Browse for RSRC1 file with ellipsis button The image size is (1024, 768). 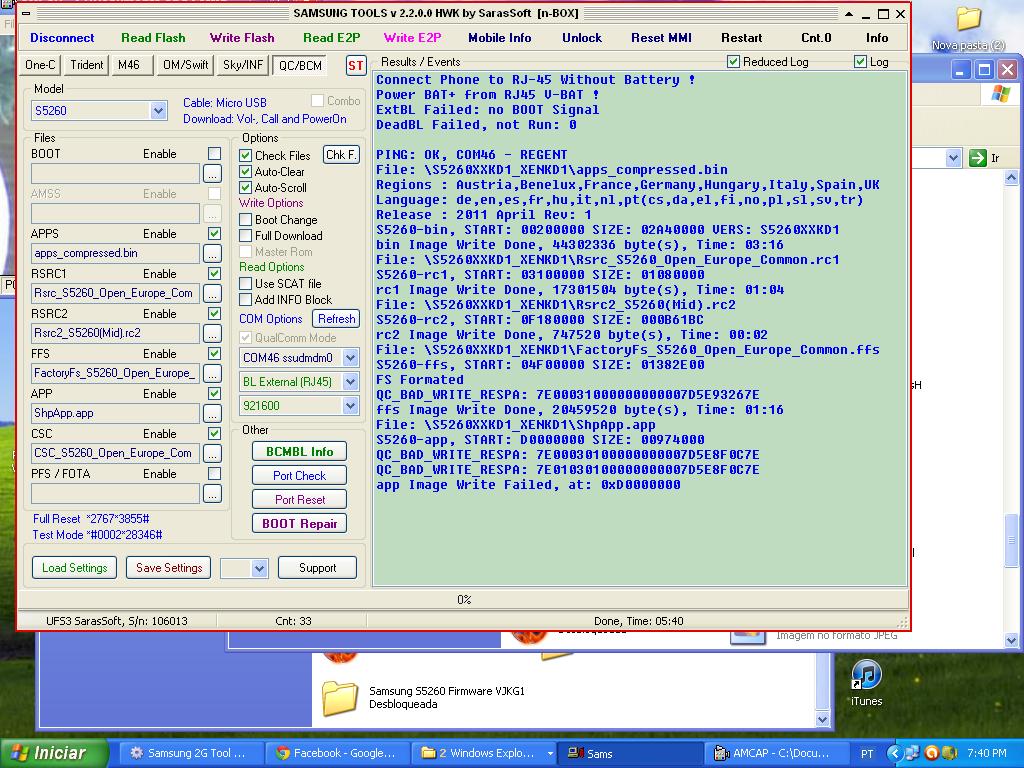click(212, 293)
